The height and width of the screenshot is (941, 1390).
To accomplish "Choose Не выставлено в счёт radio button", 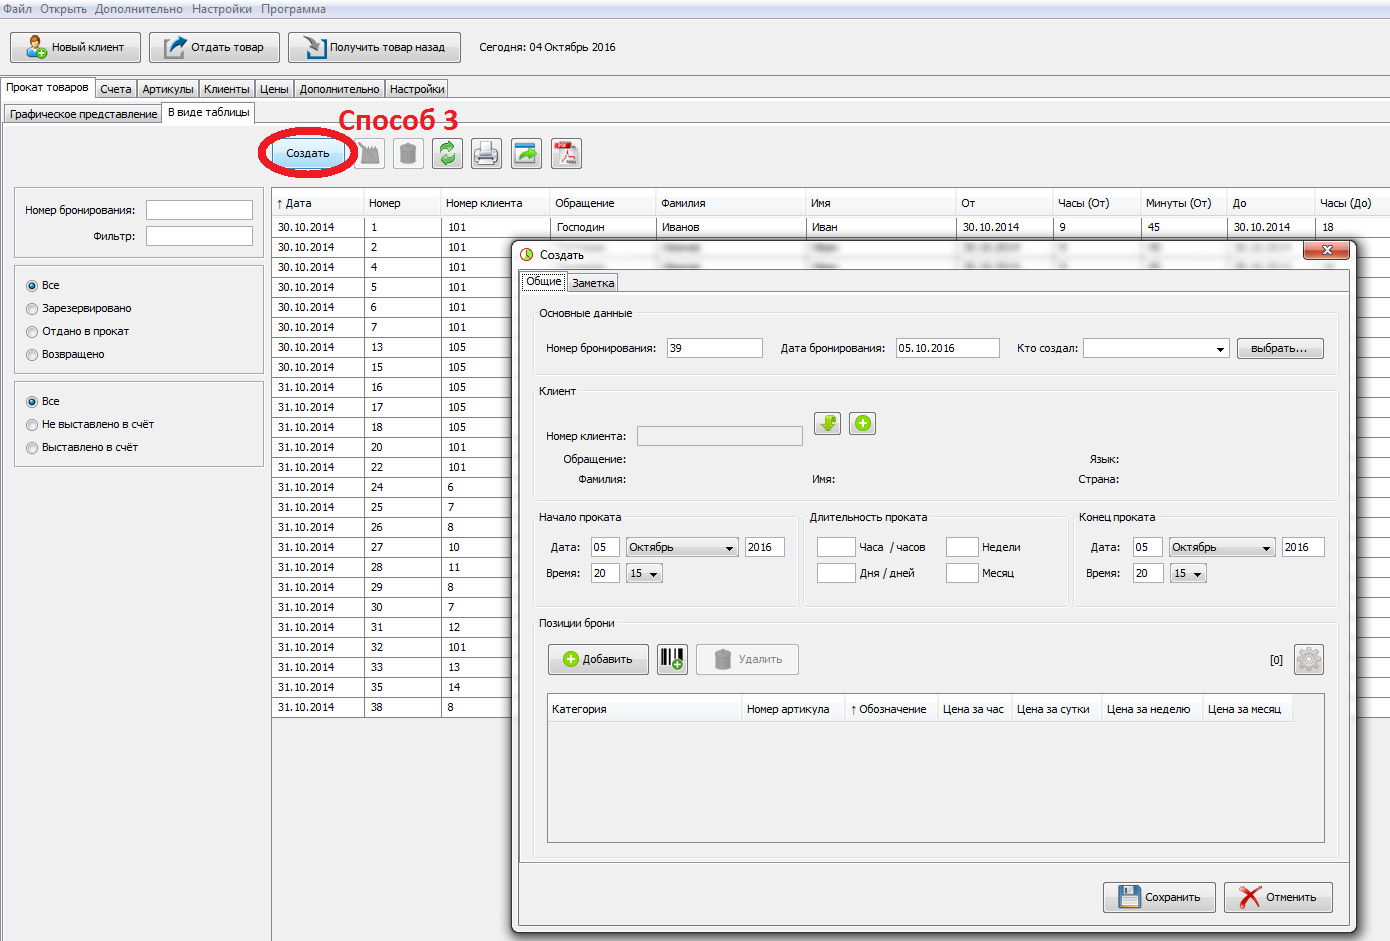I will tap(32, 425).
